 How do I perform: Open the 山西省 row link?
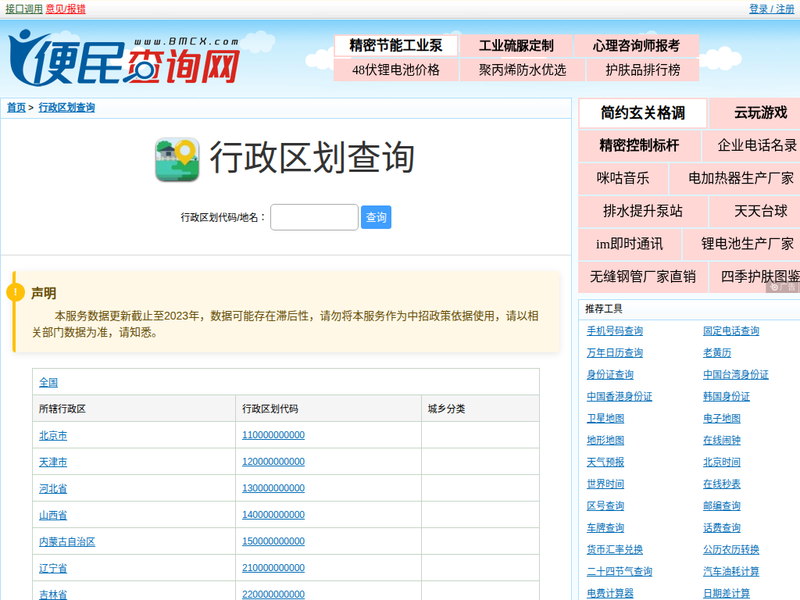[x=53, y=515]
